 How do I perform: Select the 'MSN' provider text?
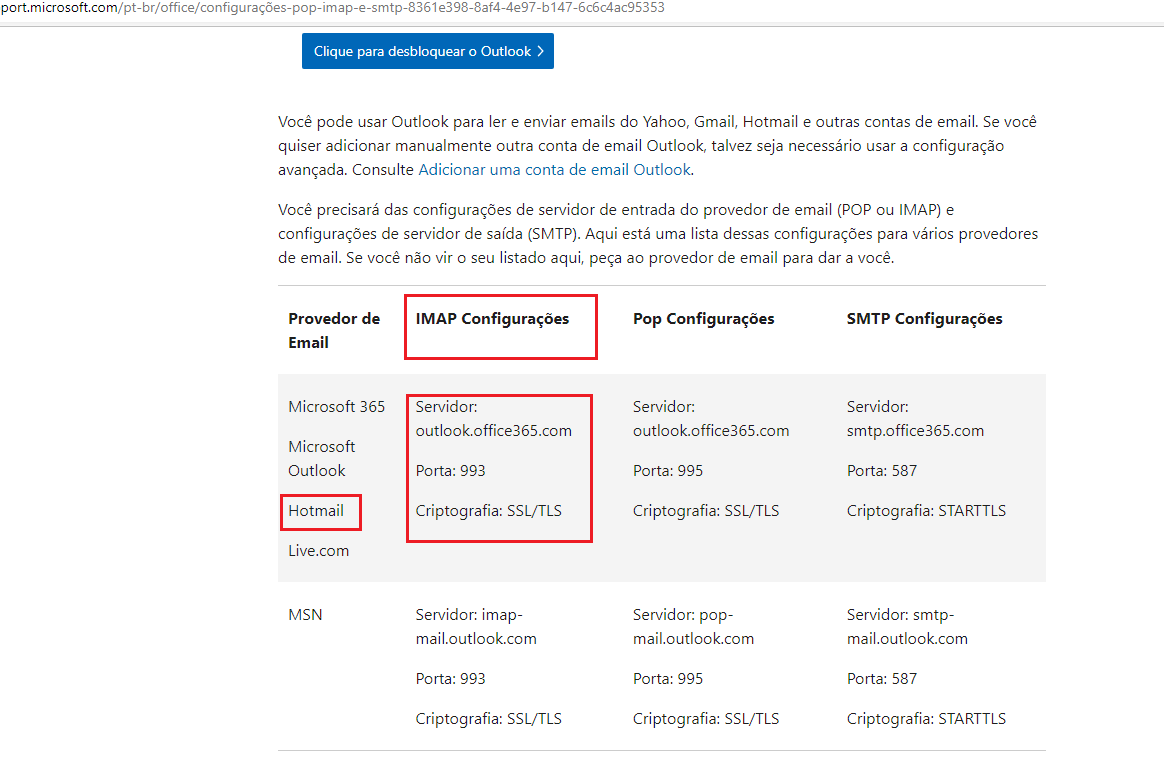305,614
